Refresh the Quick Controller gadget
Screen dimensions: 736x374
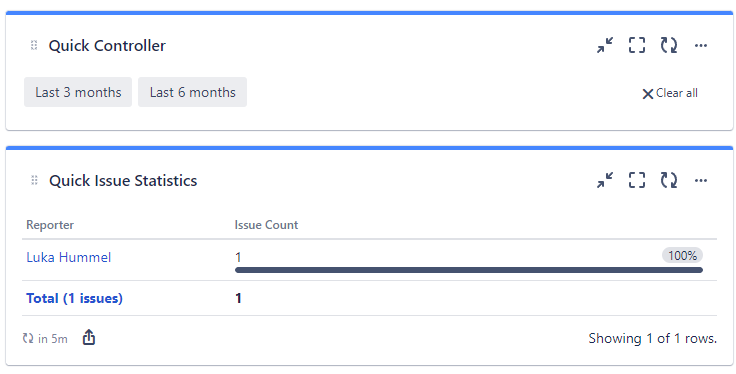669,46
